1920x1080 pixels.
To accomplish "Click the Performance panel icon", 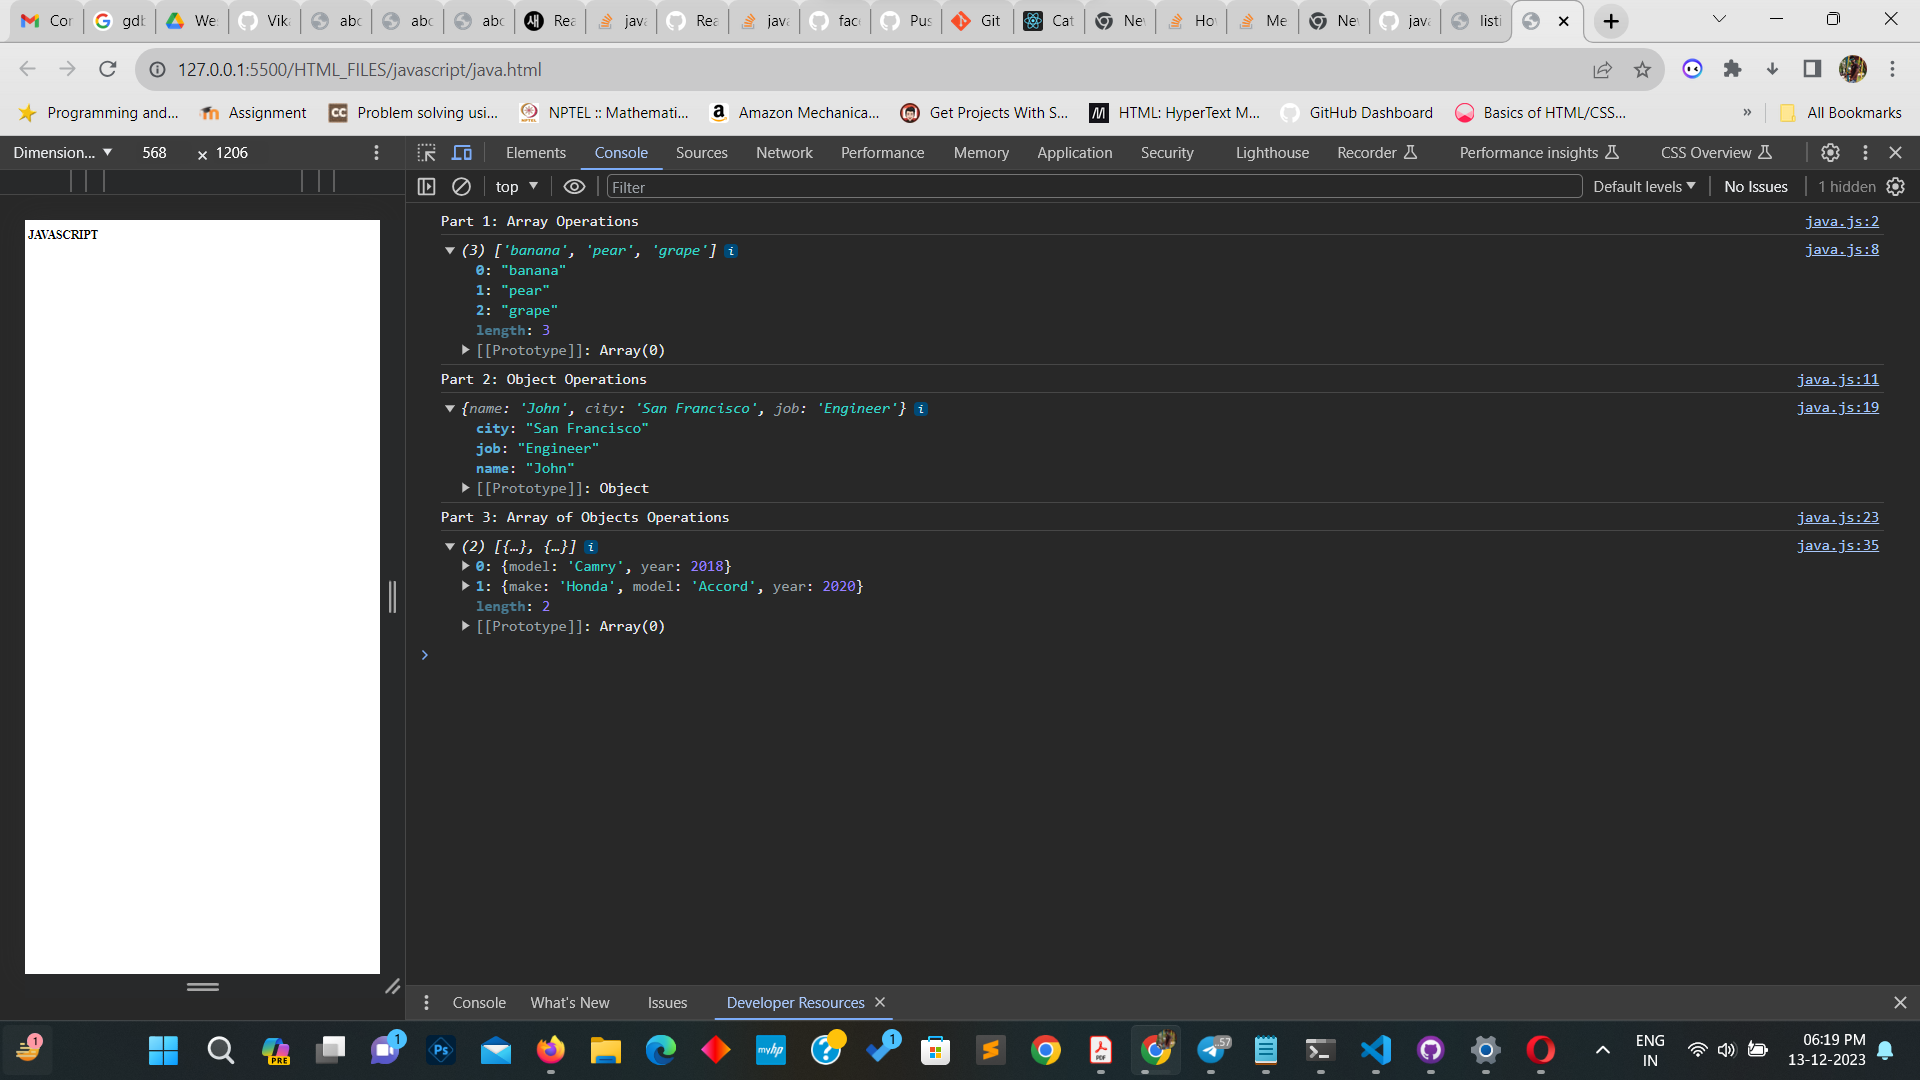I will (884, 152).
